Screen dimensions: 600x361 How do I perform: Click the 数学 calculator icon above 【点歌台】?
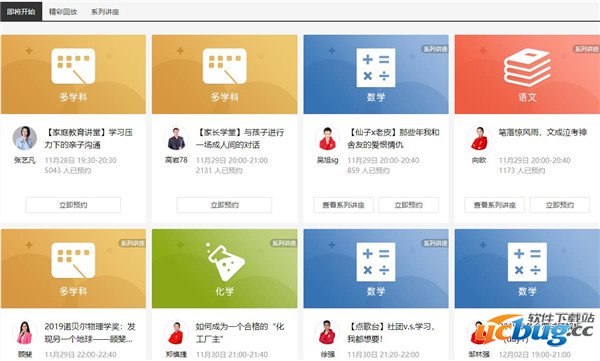pyautogui.click(x=376, y=262)
